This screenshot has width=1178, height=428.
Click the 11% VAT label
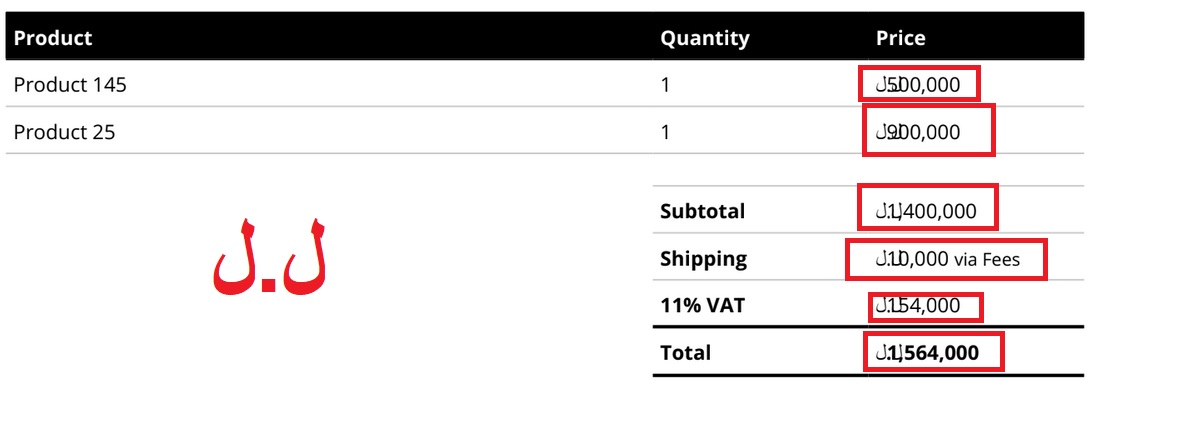tap(702, 306)
